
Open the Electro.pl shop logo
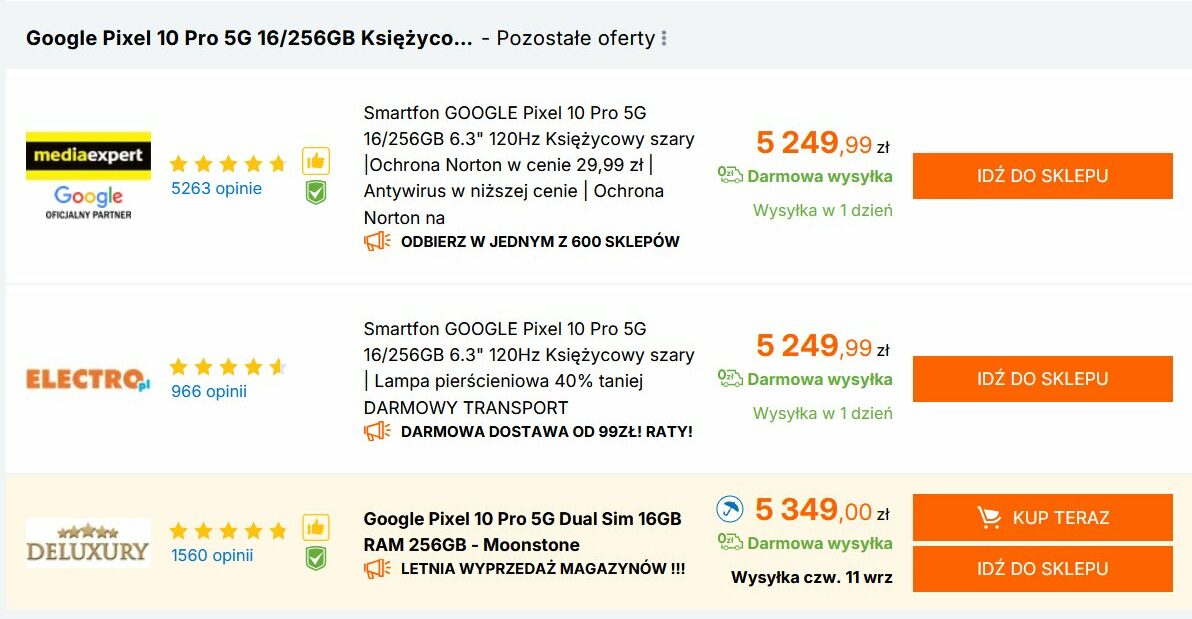point(88,380)
